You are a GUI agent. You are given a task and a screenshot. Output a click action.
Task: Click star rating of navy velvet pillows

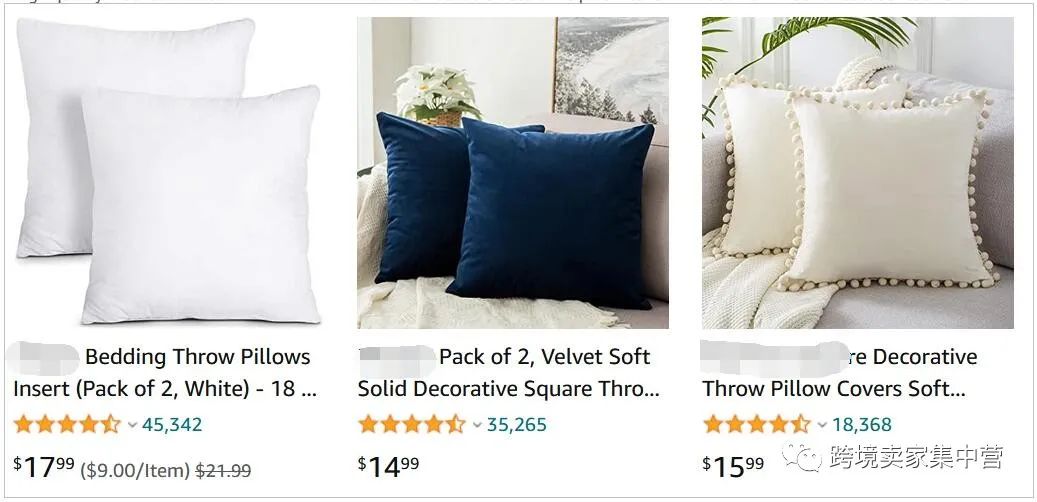coord(411,424)
